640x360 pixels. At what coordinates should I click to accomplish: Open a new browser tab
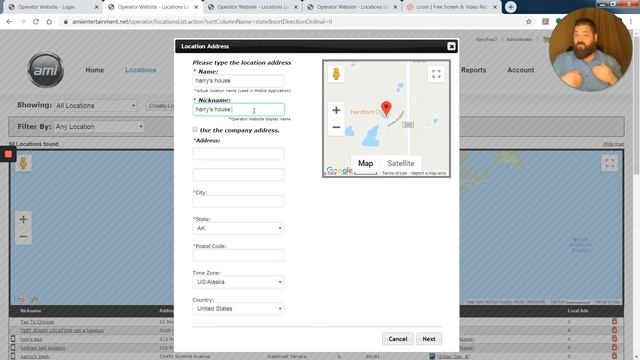point(510,7)
